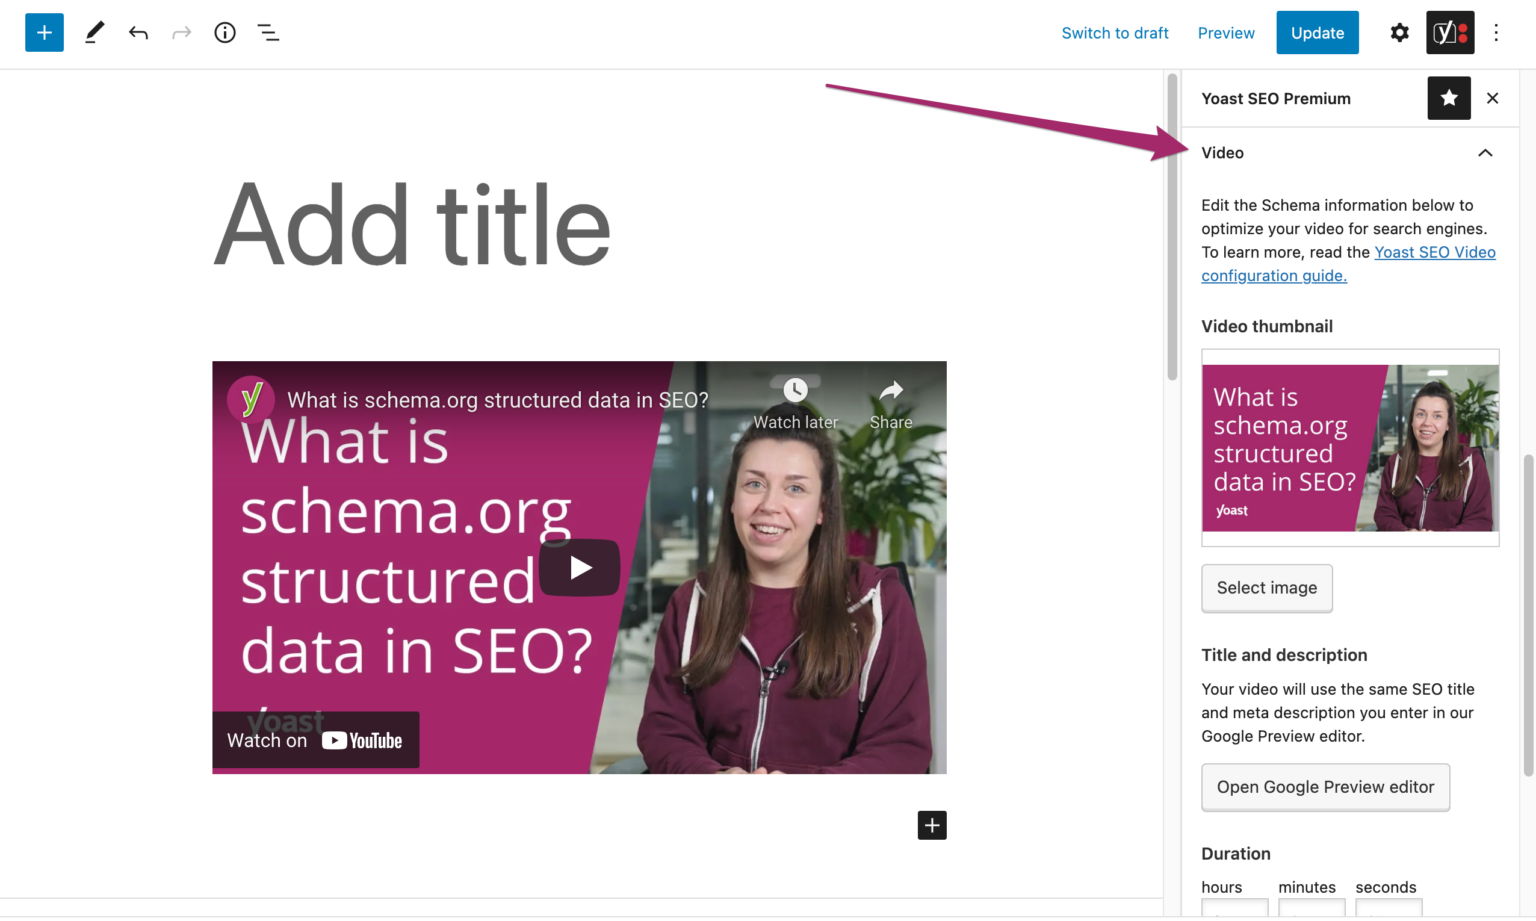Play the embedded YouTube video
This screenshot has height=921, width=1536.
[x=579, y=568]
